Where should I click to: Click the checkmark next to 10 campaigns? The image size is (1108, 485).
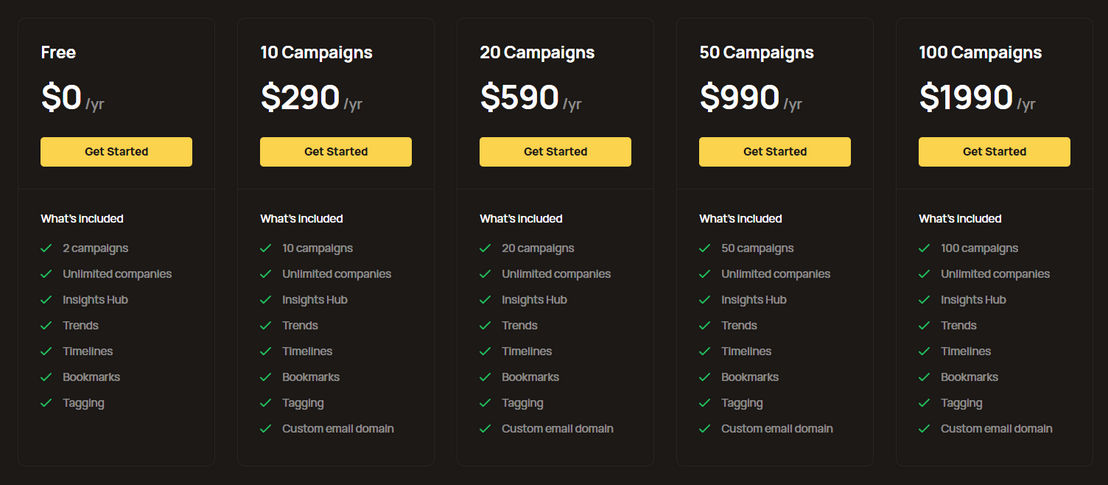click(266, 248)
